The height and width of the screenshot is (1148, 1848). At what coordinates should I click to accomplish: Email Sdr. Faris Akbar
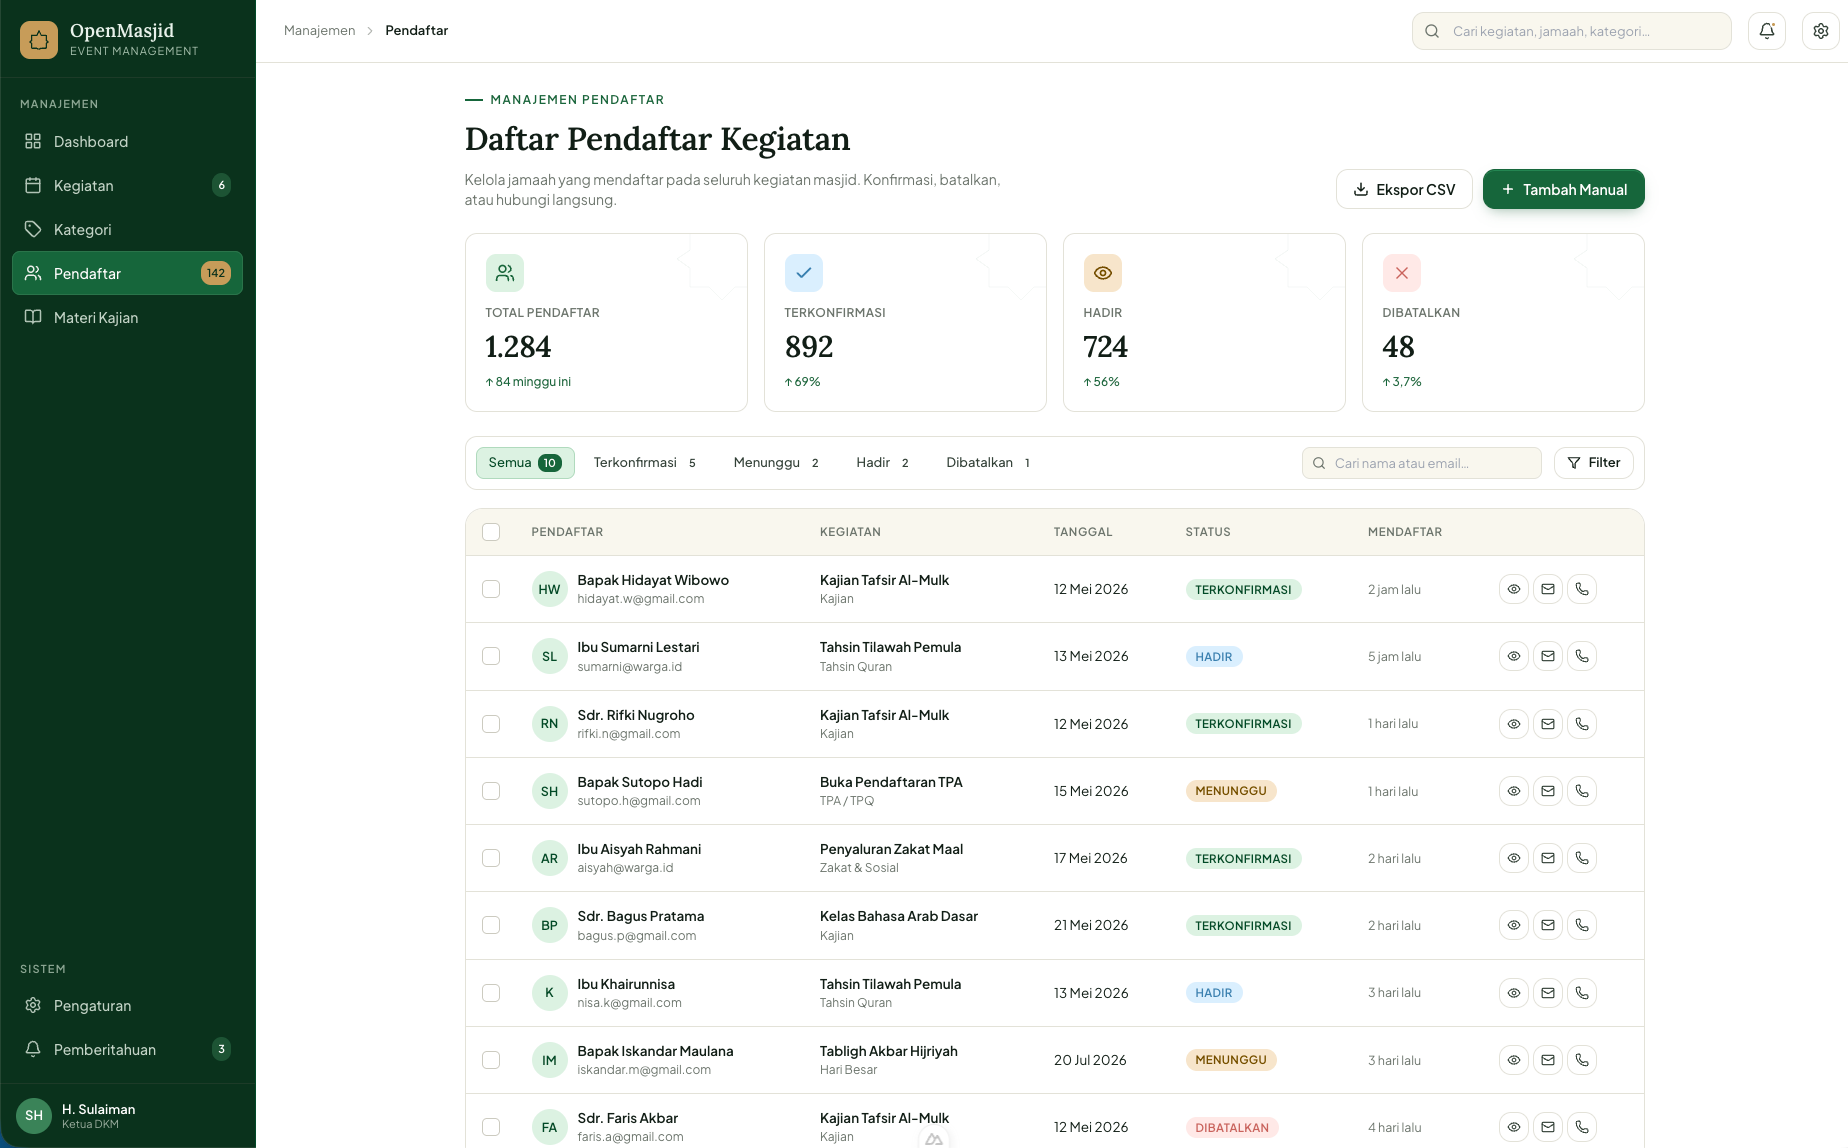point(1548,1127)
